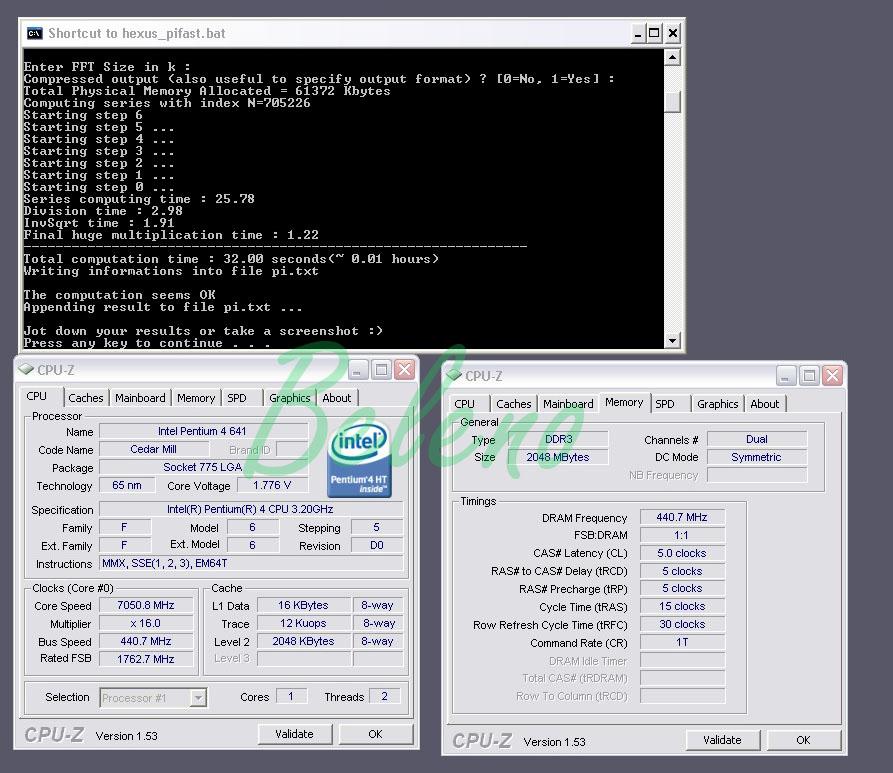Click the Multiplier value x 16.0

pyautogui.click(x=146, y=623)
